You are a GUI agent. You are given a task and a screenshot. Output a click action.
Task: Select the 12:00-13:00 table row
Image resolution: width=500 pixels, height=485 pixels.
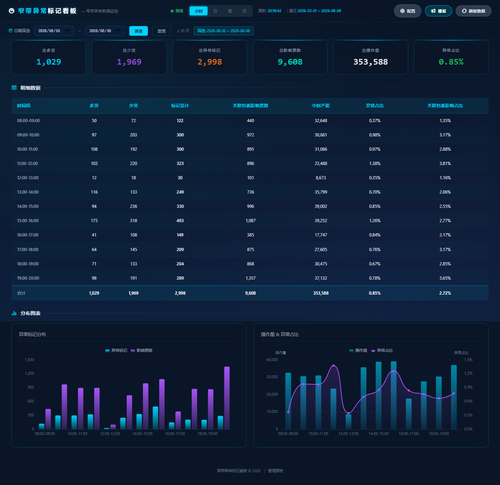click(x=250, y=178)
